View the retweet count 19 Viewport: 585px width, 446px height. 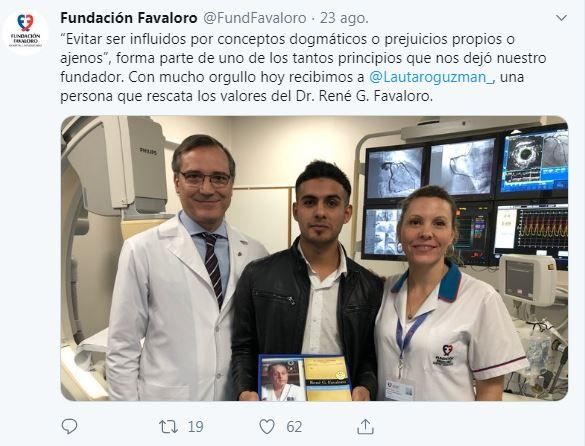[195, 427]
